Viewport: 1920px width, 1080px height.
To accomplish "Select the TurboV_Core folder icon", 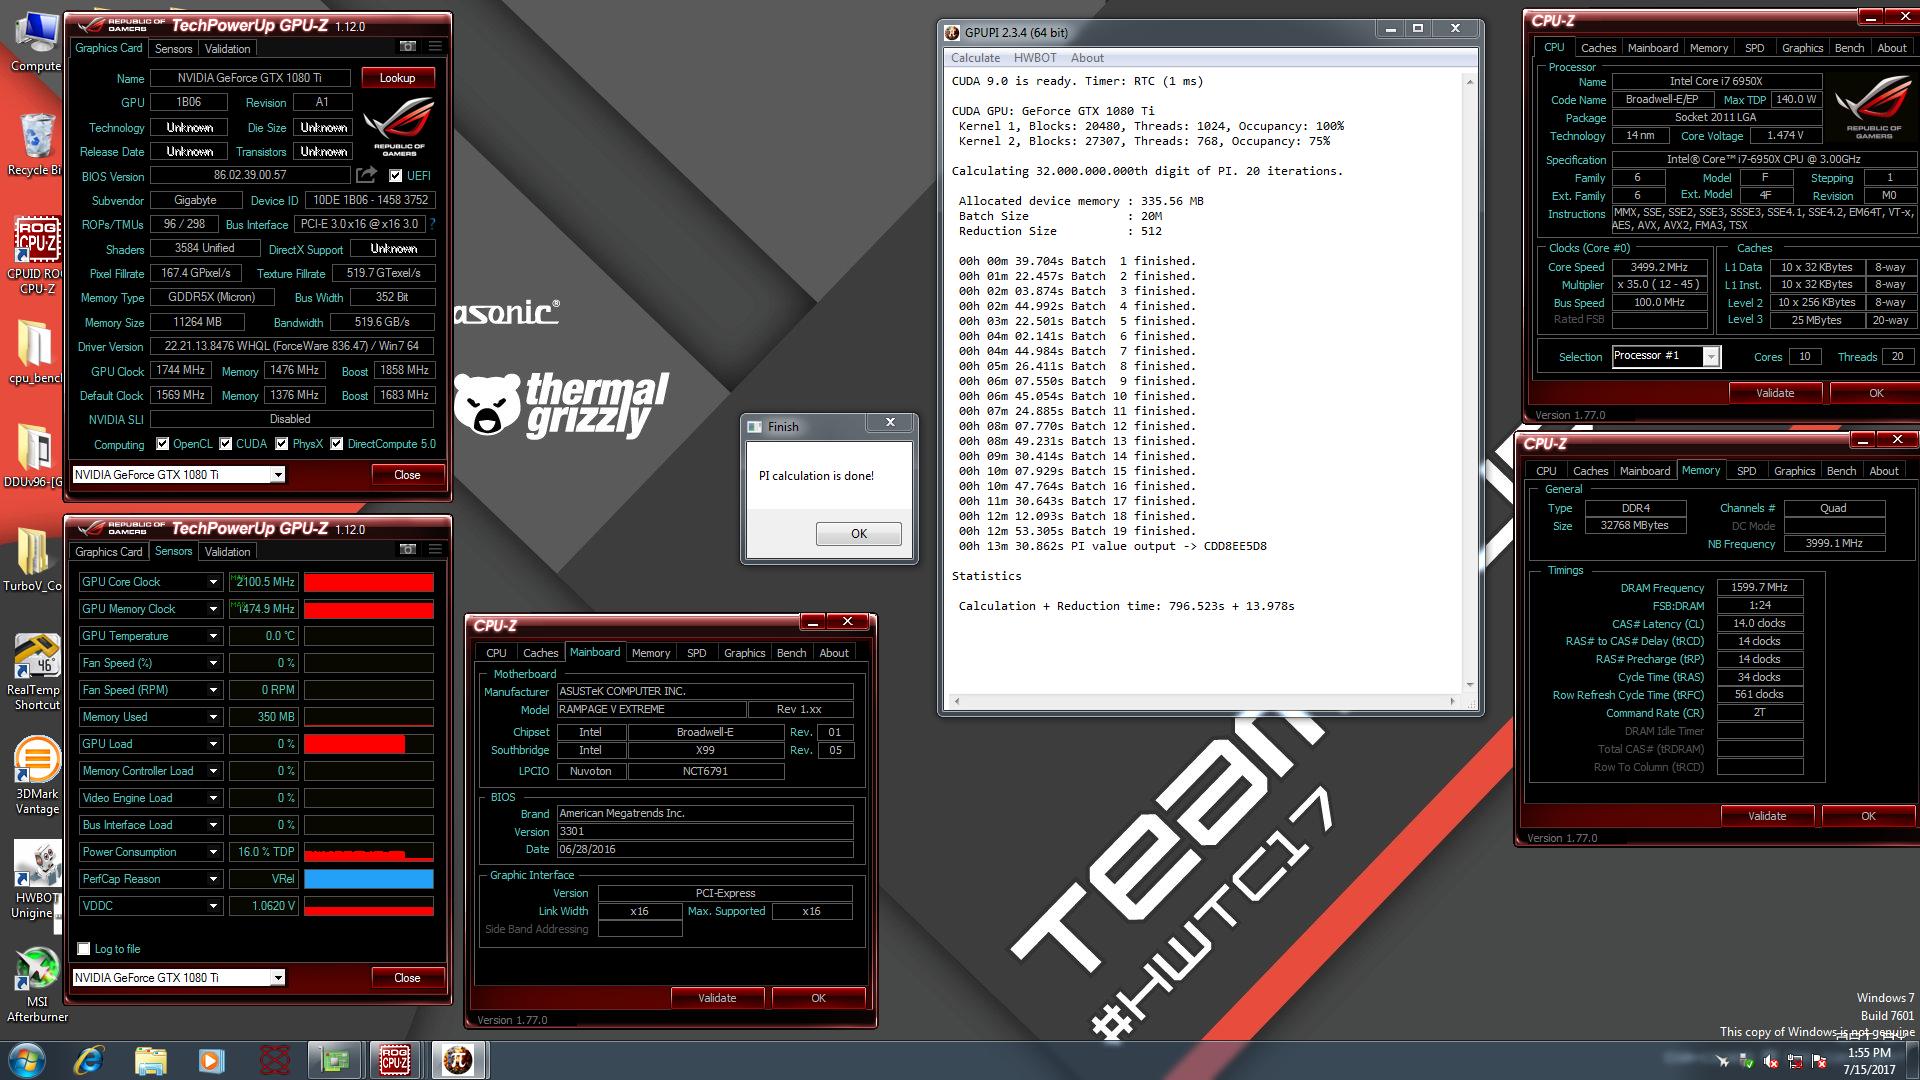I will (x=34, y=559).
